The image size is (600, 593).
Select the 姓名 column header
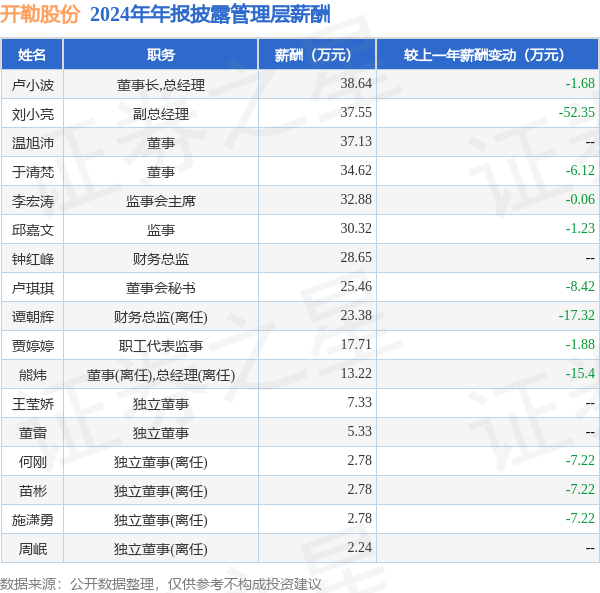32,55
